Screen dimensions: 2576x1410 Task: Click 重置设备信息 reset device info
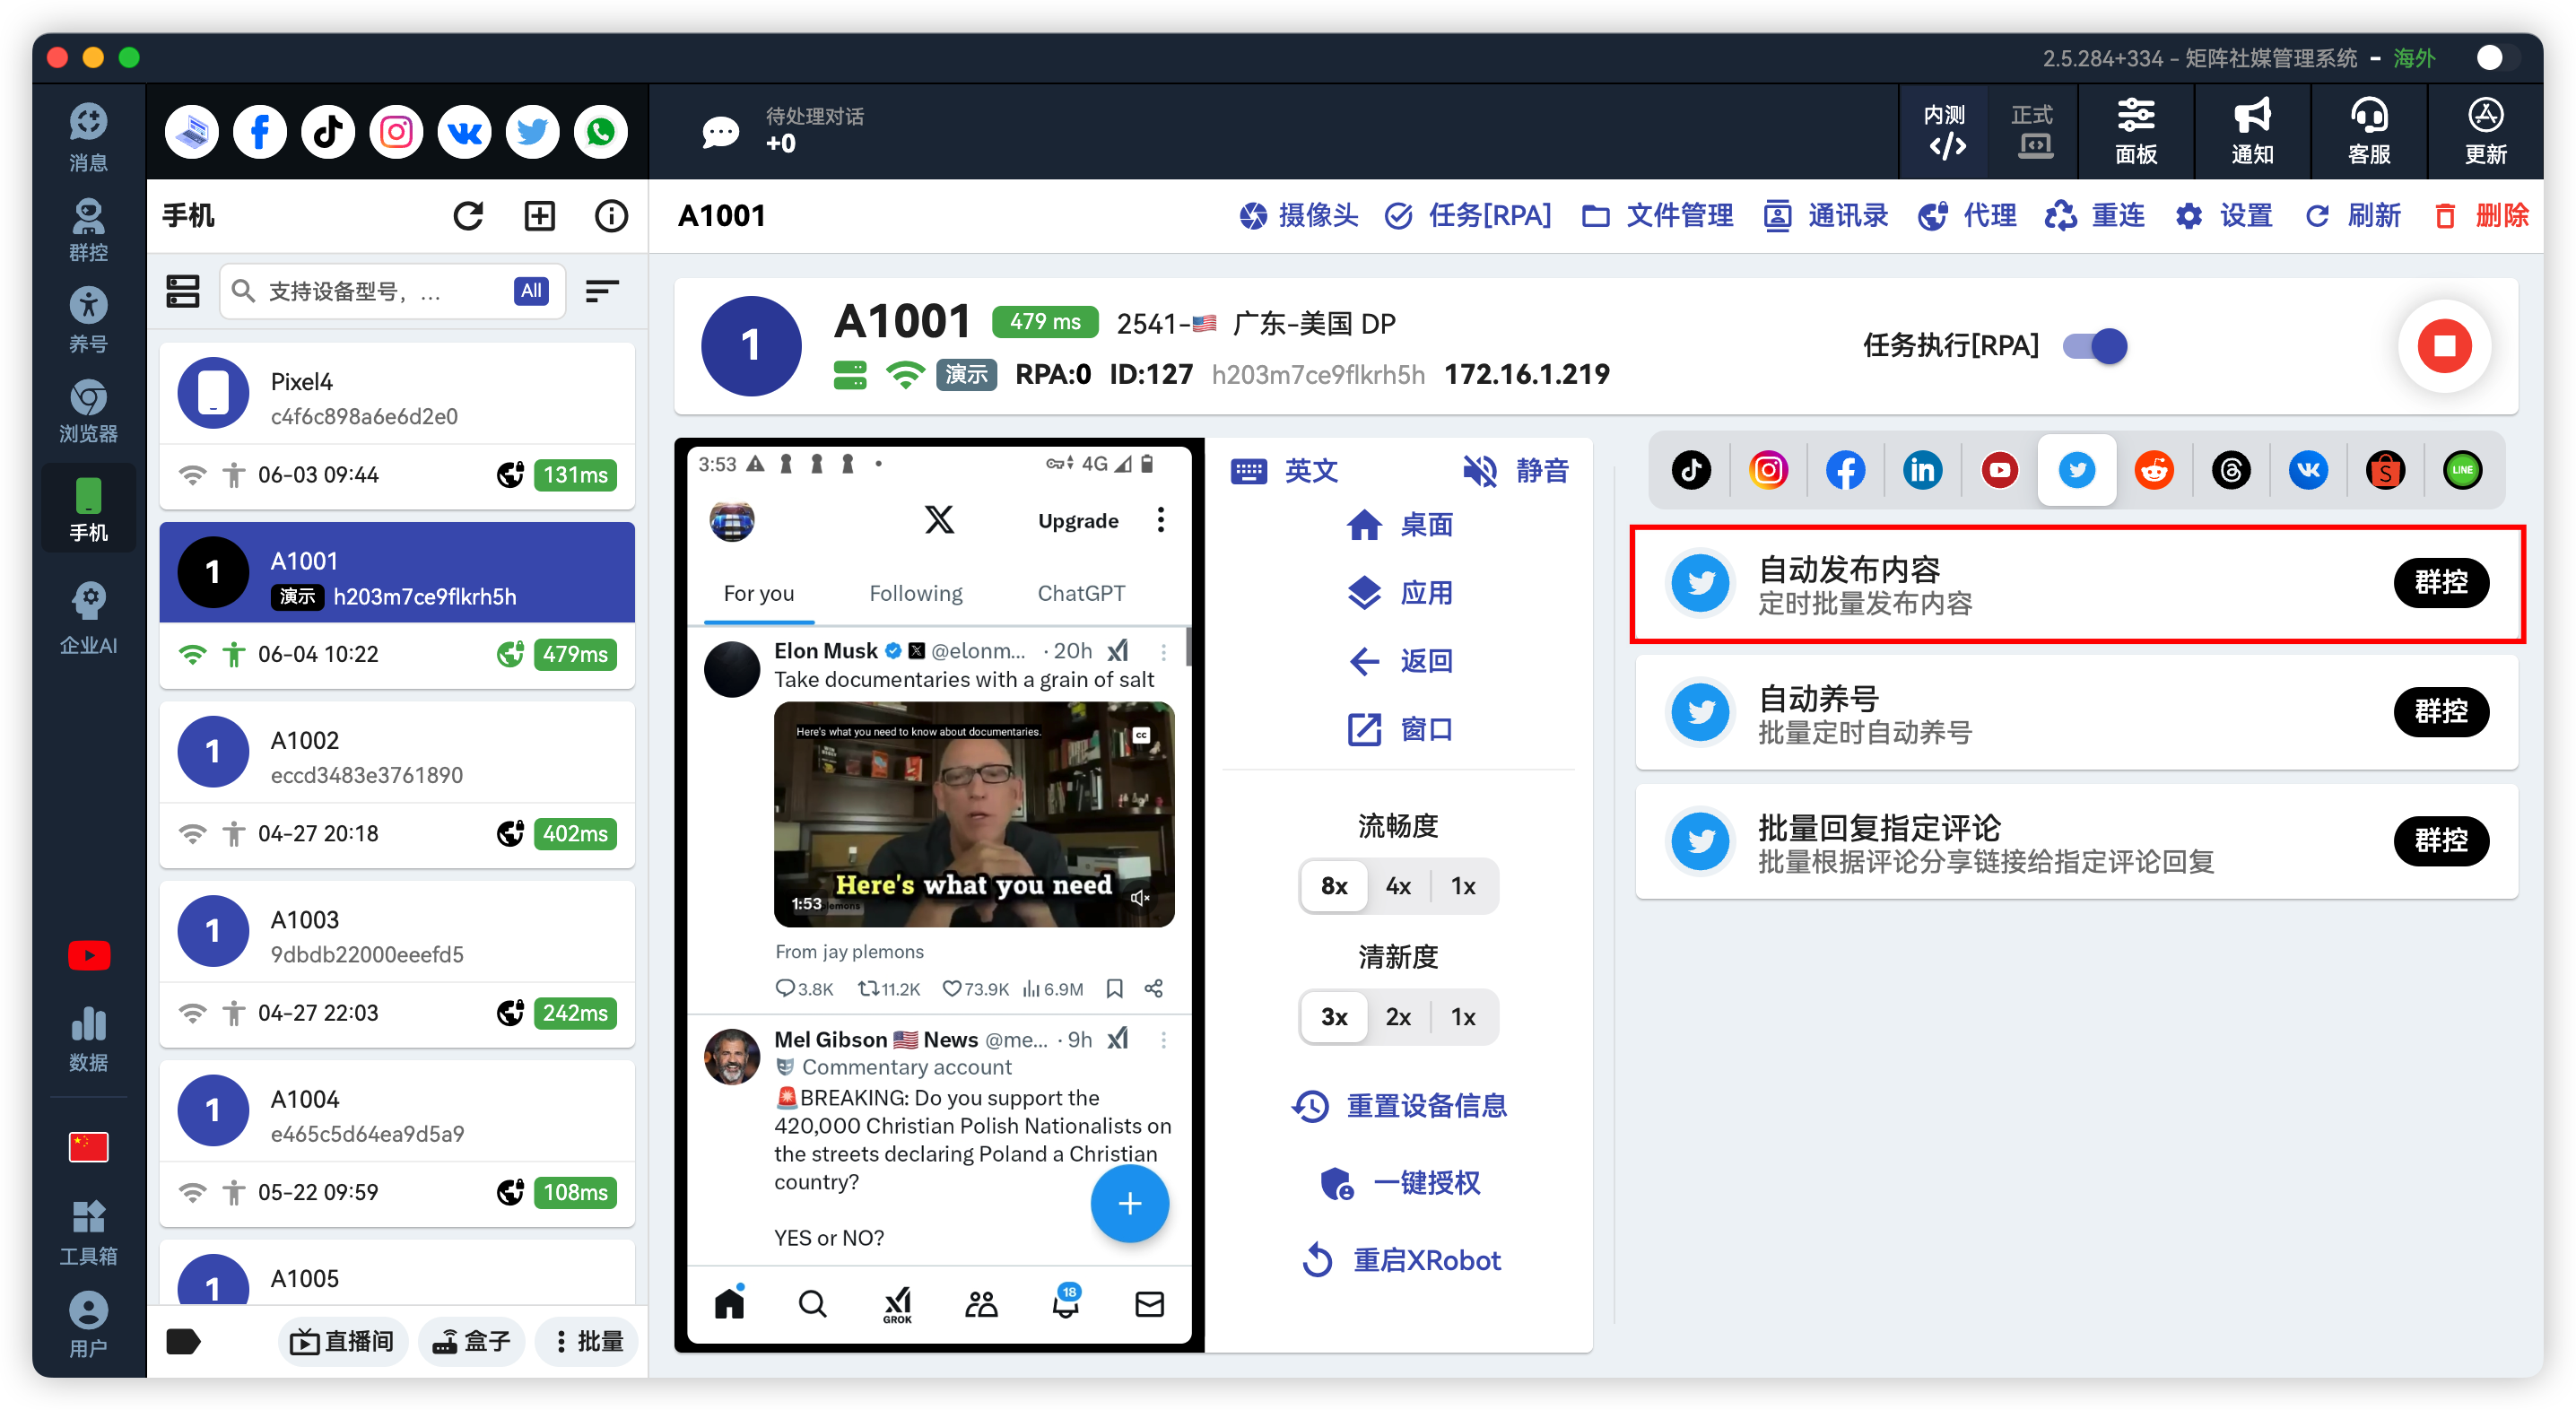(1398, 1105)
